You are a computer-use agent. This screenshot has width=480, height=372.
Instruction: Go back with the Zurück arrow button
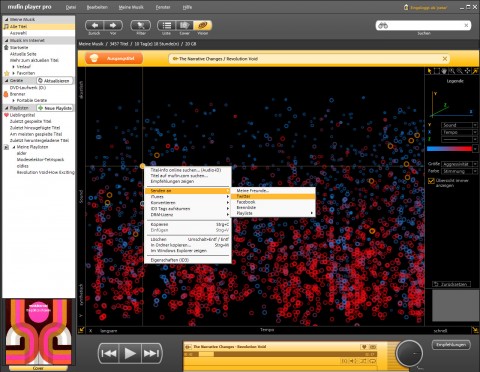tap(95, 25)
